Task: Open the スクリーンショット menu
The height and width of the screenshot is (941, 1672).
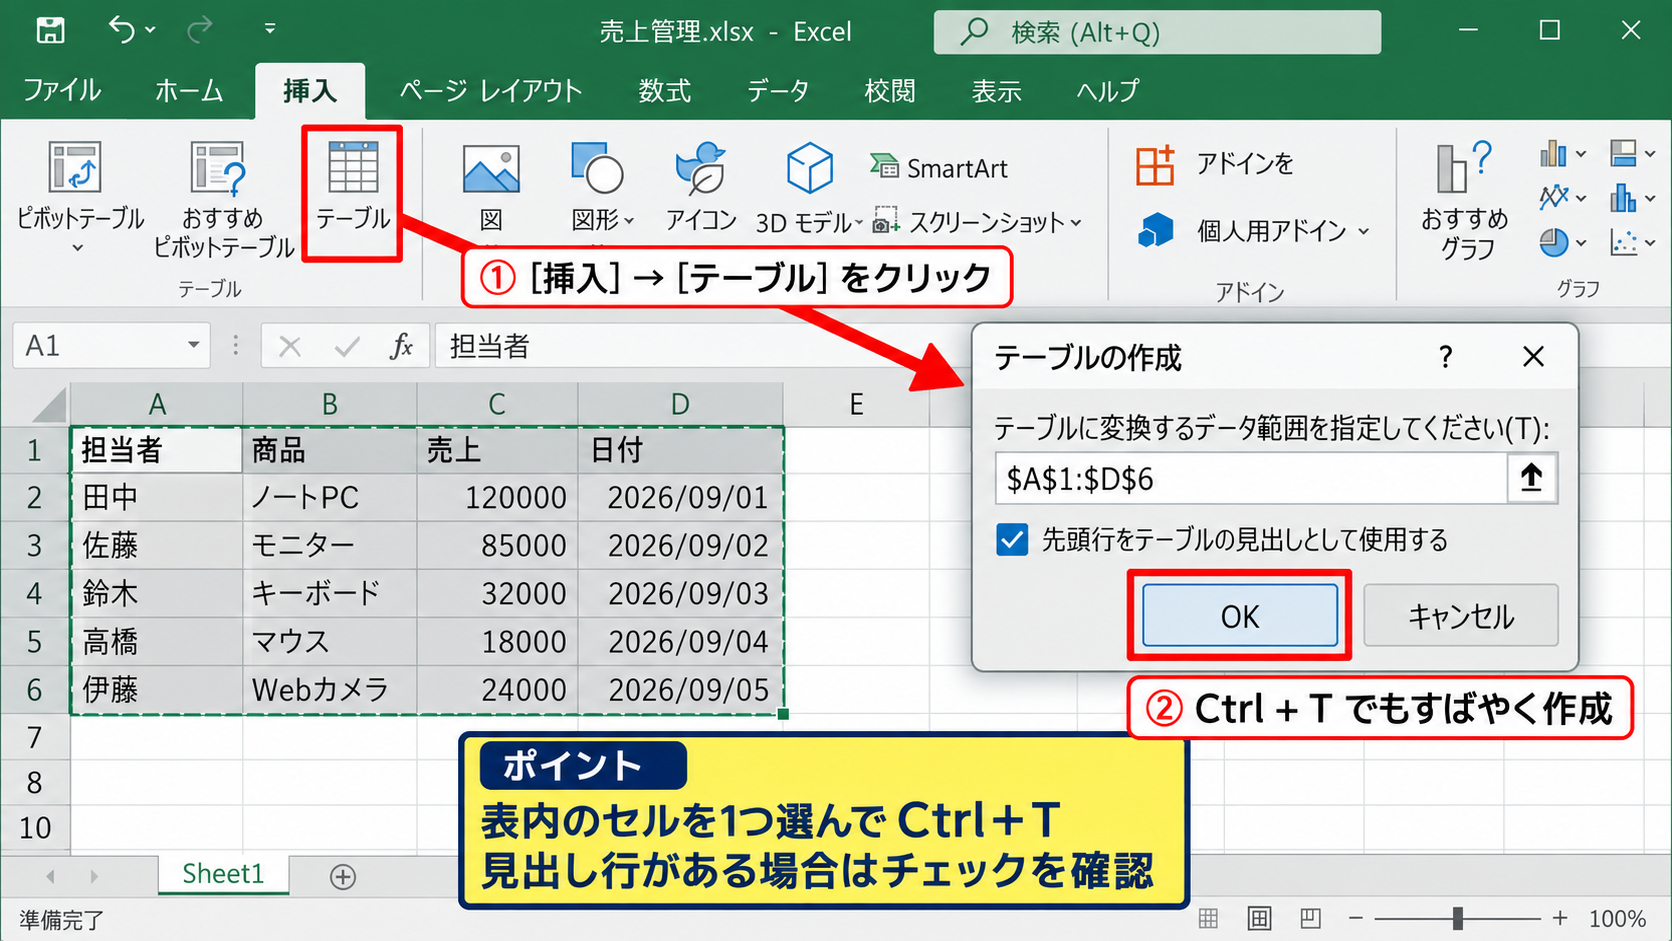Action: tap(977, 222)
